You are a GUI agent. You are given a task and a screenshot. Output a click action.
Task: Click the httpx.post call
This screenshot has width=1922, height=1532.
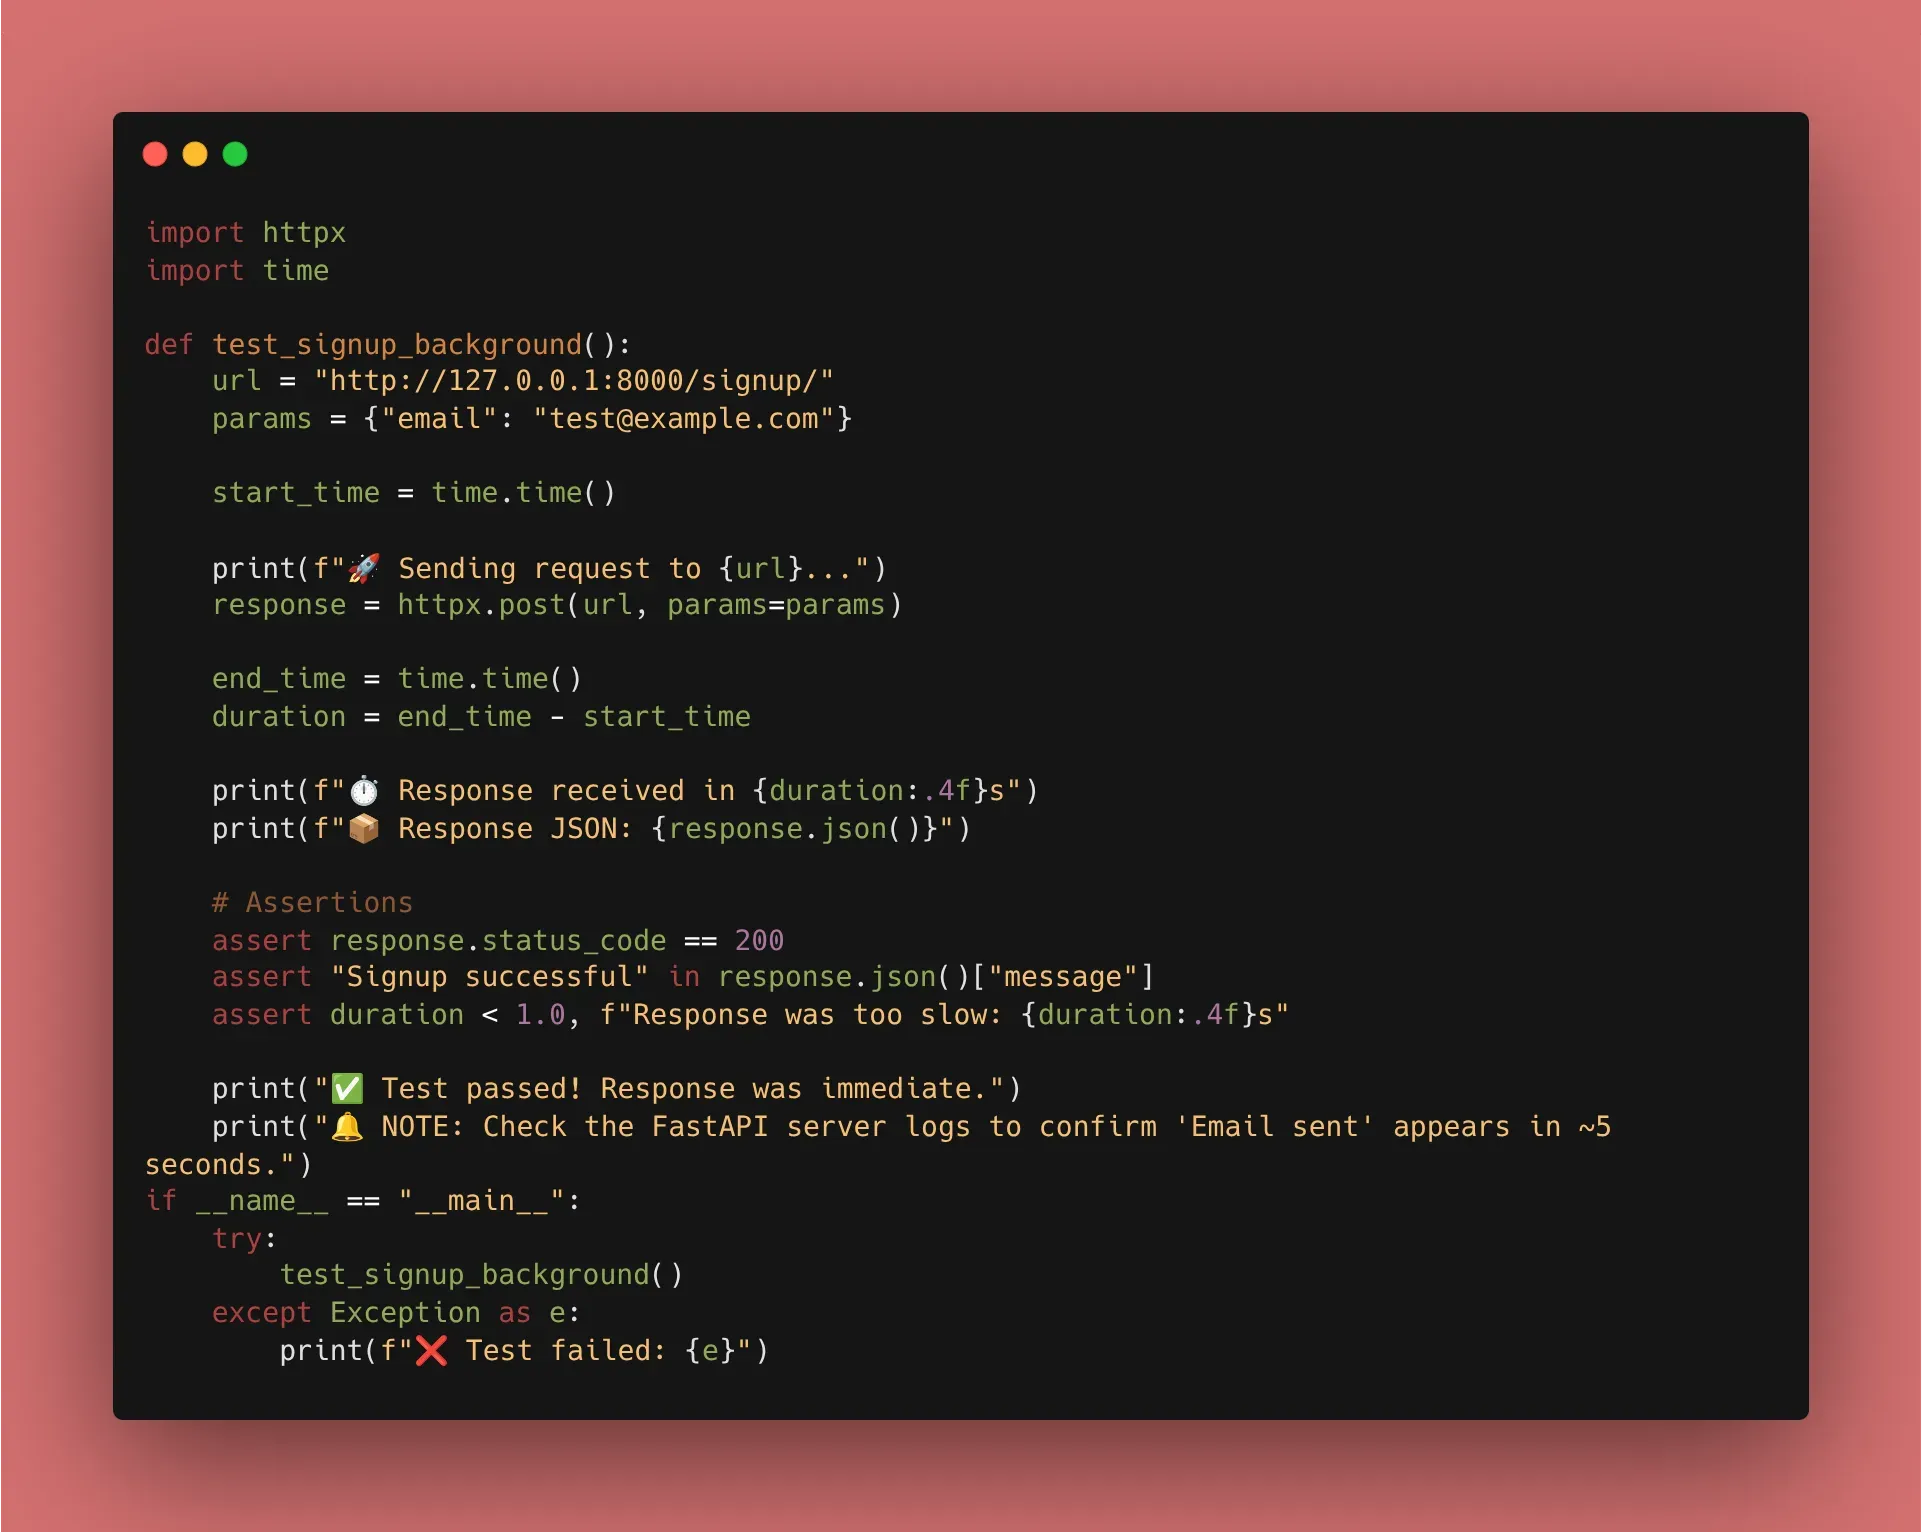pos(481,605)
